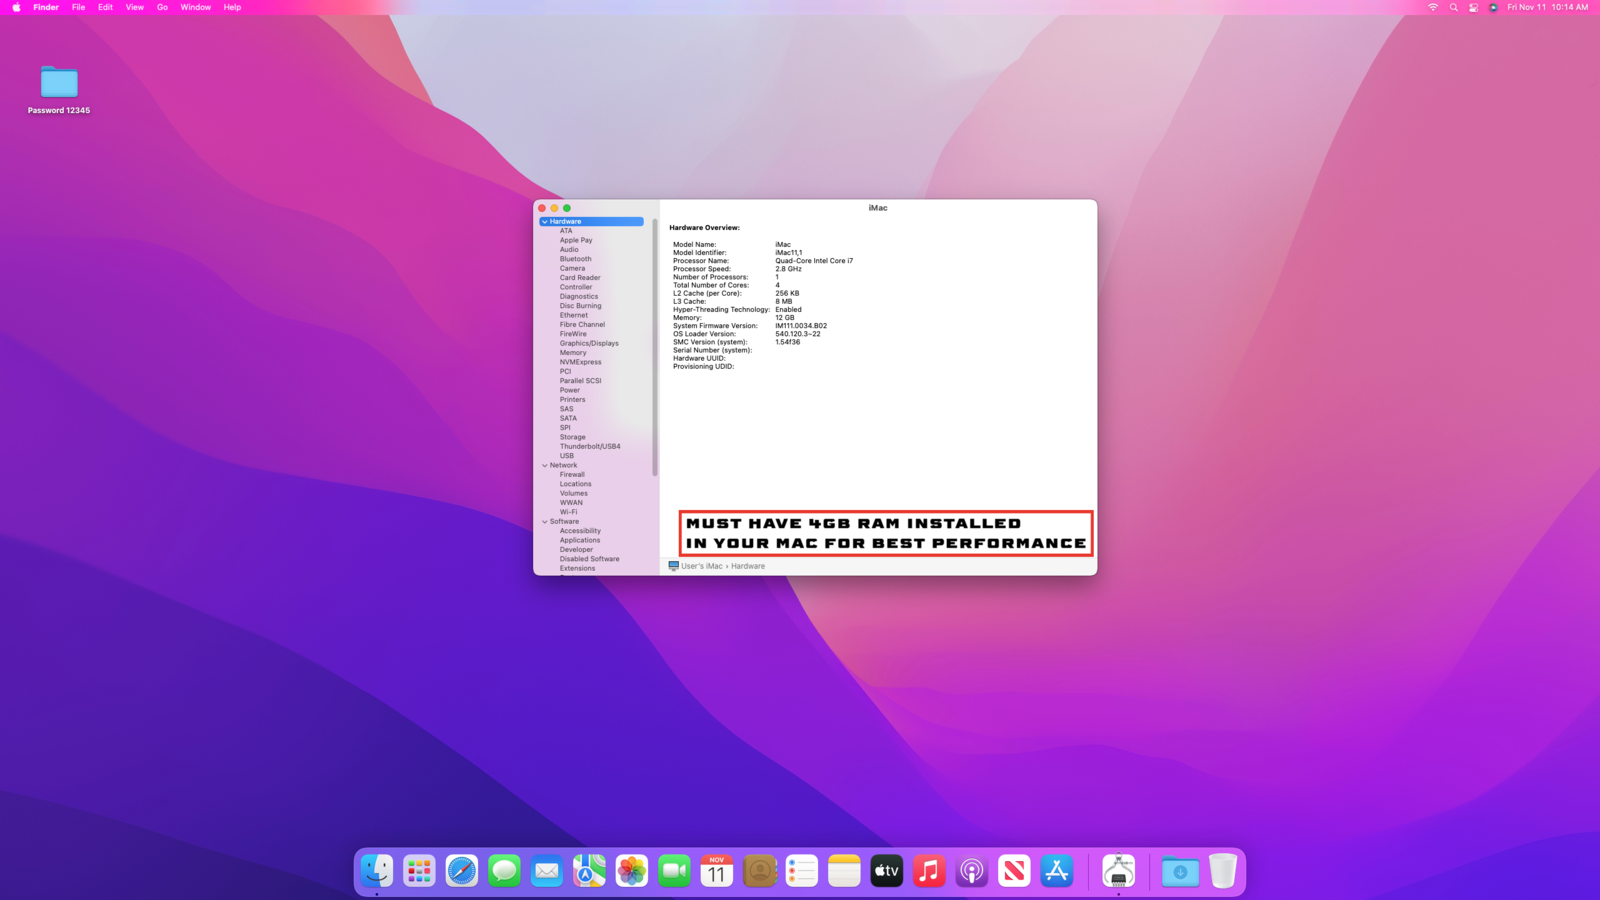
Task: Select Disabled Software item
Action: [590, 559]
